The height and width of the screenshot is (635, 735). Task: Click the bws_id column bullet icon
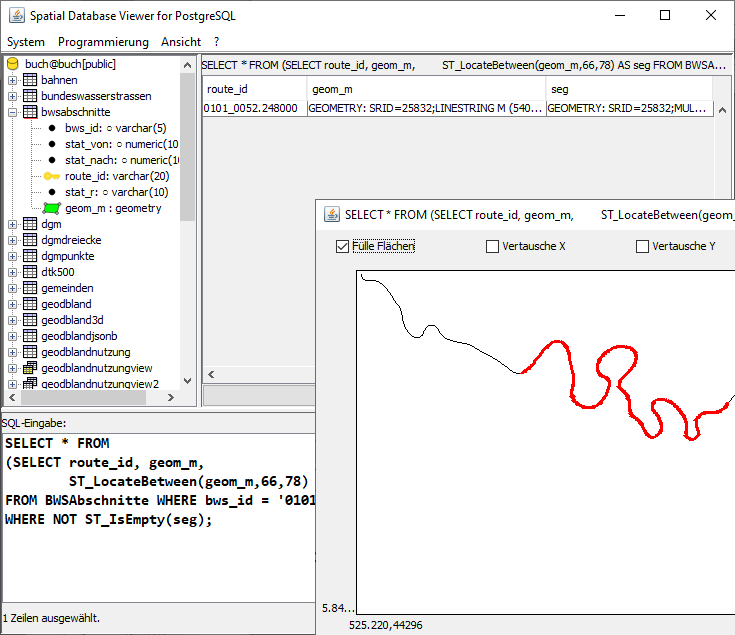(x=52, y=128)
